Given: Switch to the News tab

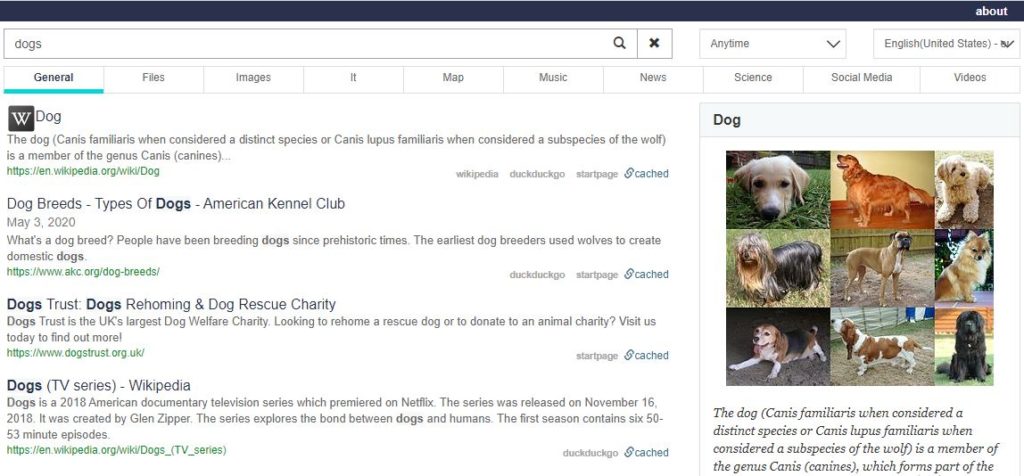Looking at the screenshot, I should [653, 78].
